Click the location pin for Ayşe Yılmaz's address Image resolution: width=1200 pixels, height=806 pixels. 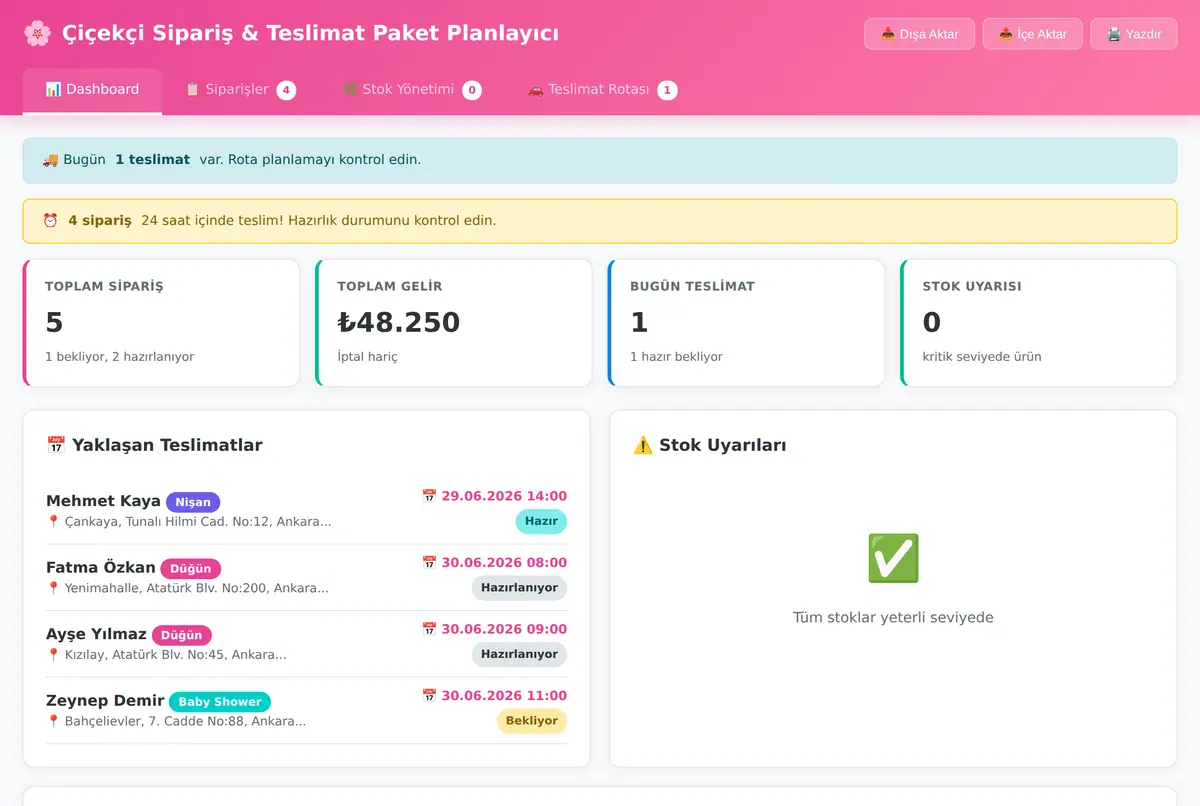[x=54, y=655]
